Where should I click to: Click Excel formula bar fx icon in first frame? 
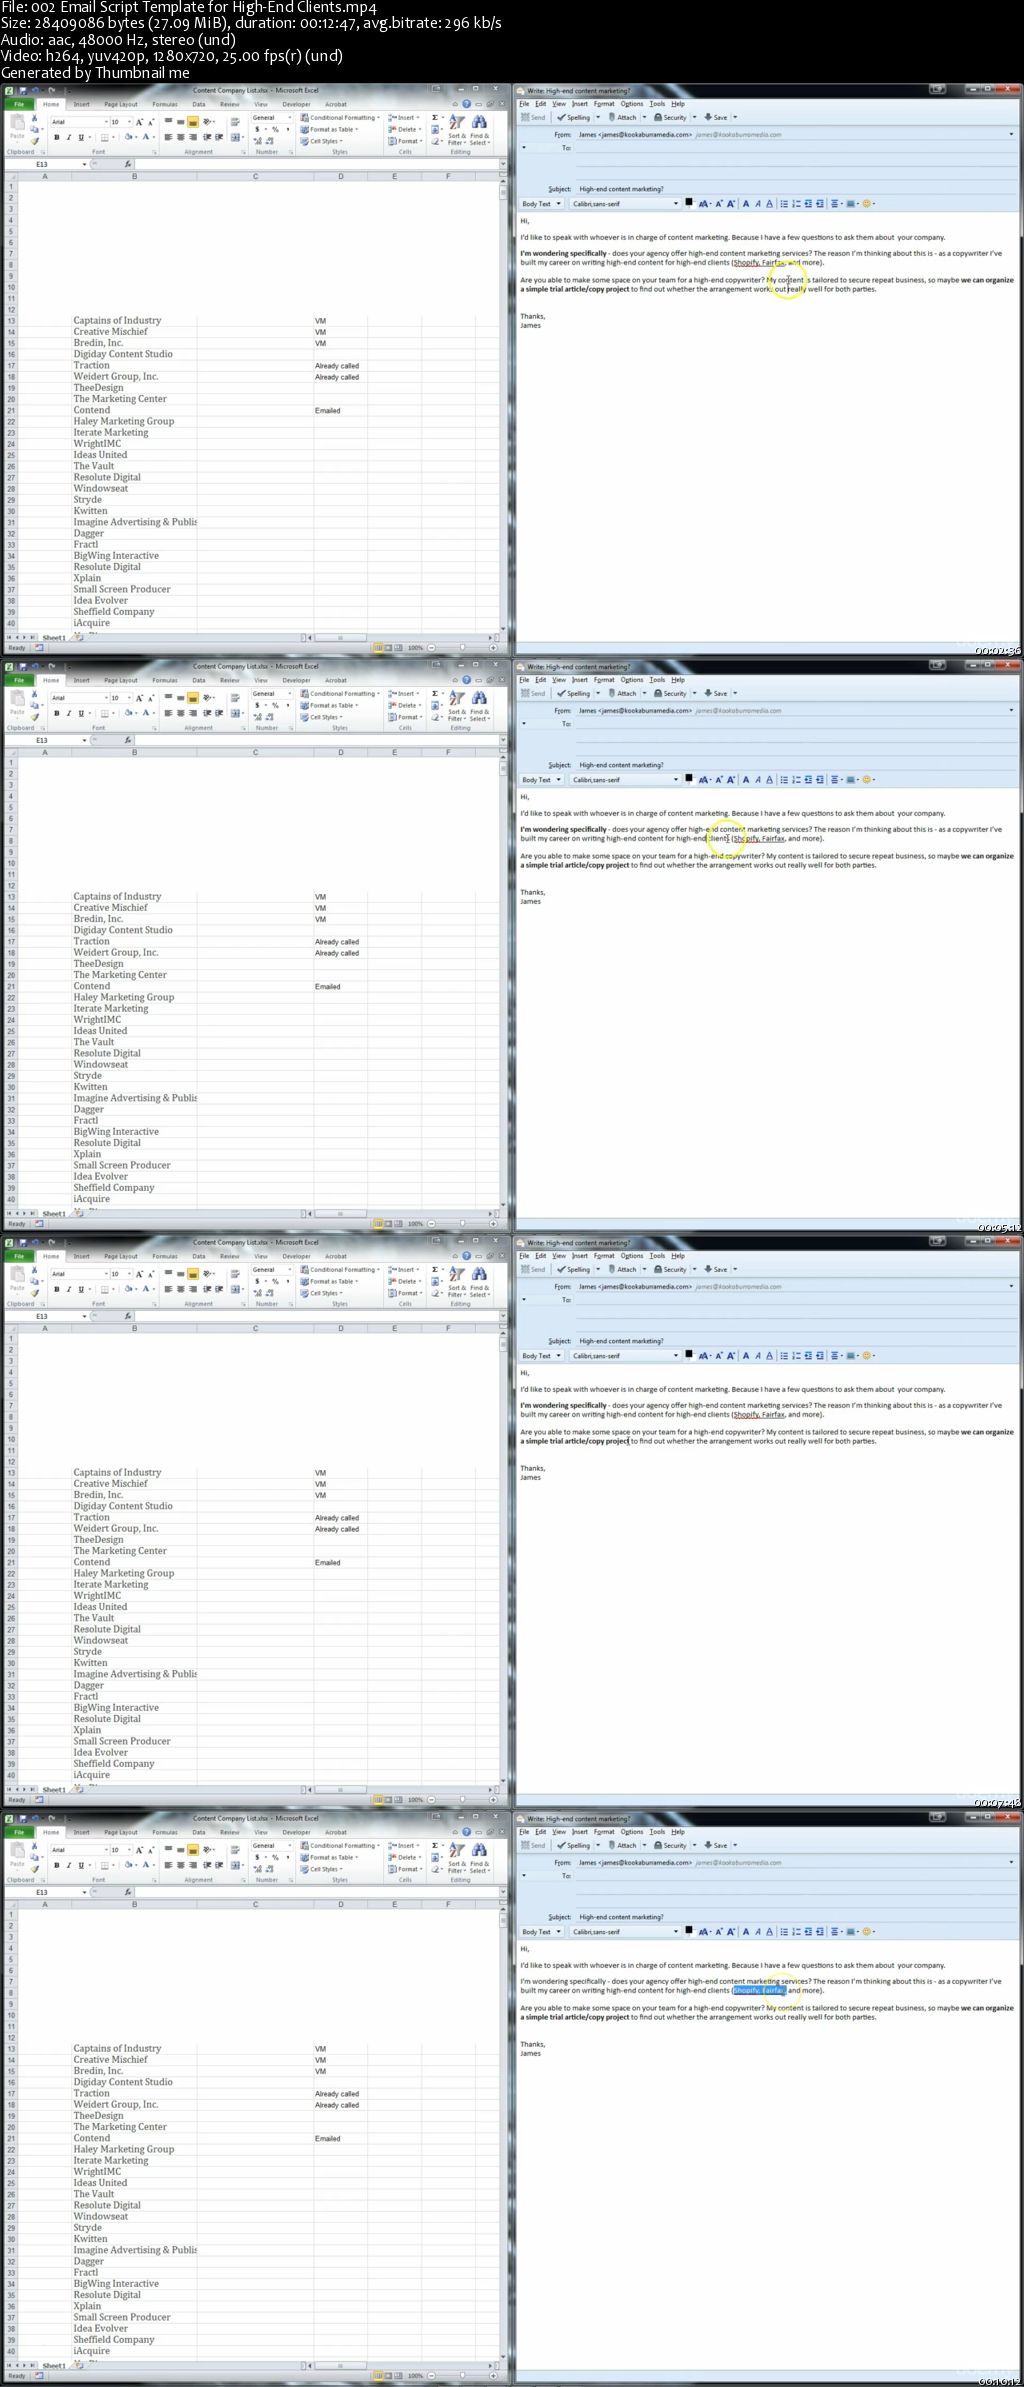(128, 164)
